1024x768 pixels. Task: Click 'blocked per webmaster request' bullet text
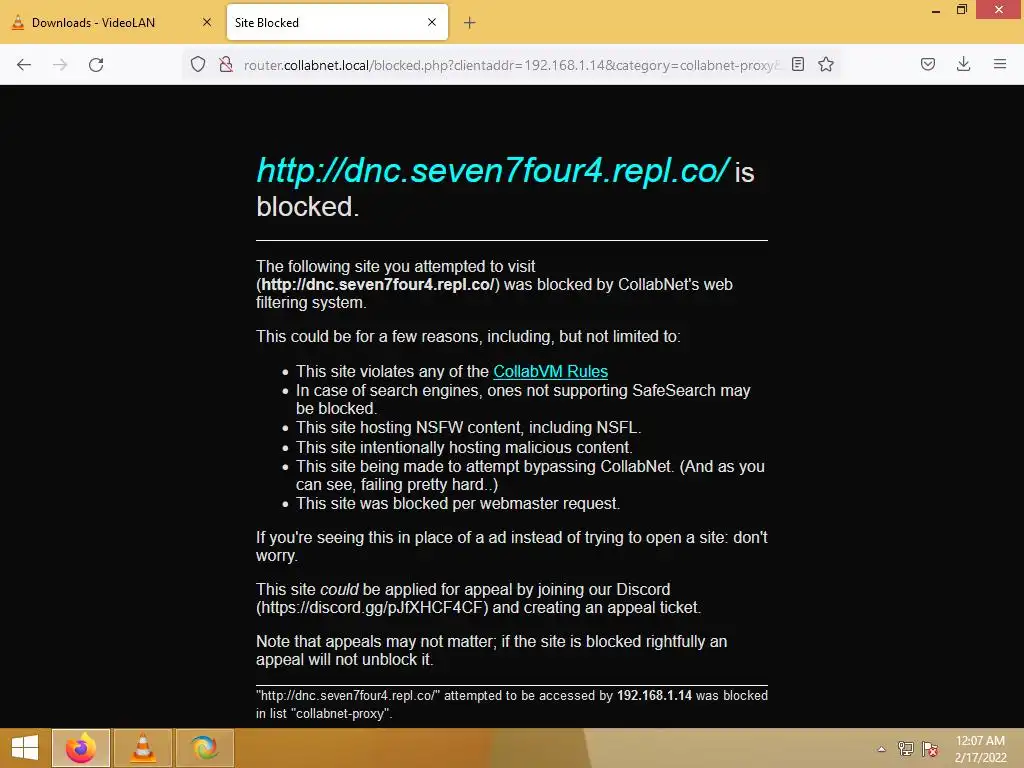458,504
